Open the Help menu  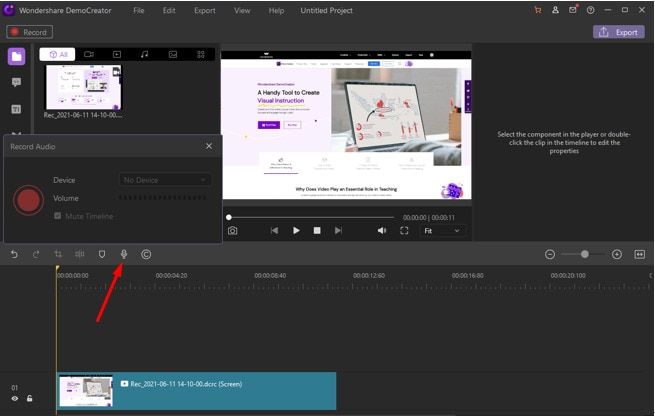coord(276,10)
